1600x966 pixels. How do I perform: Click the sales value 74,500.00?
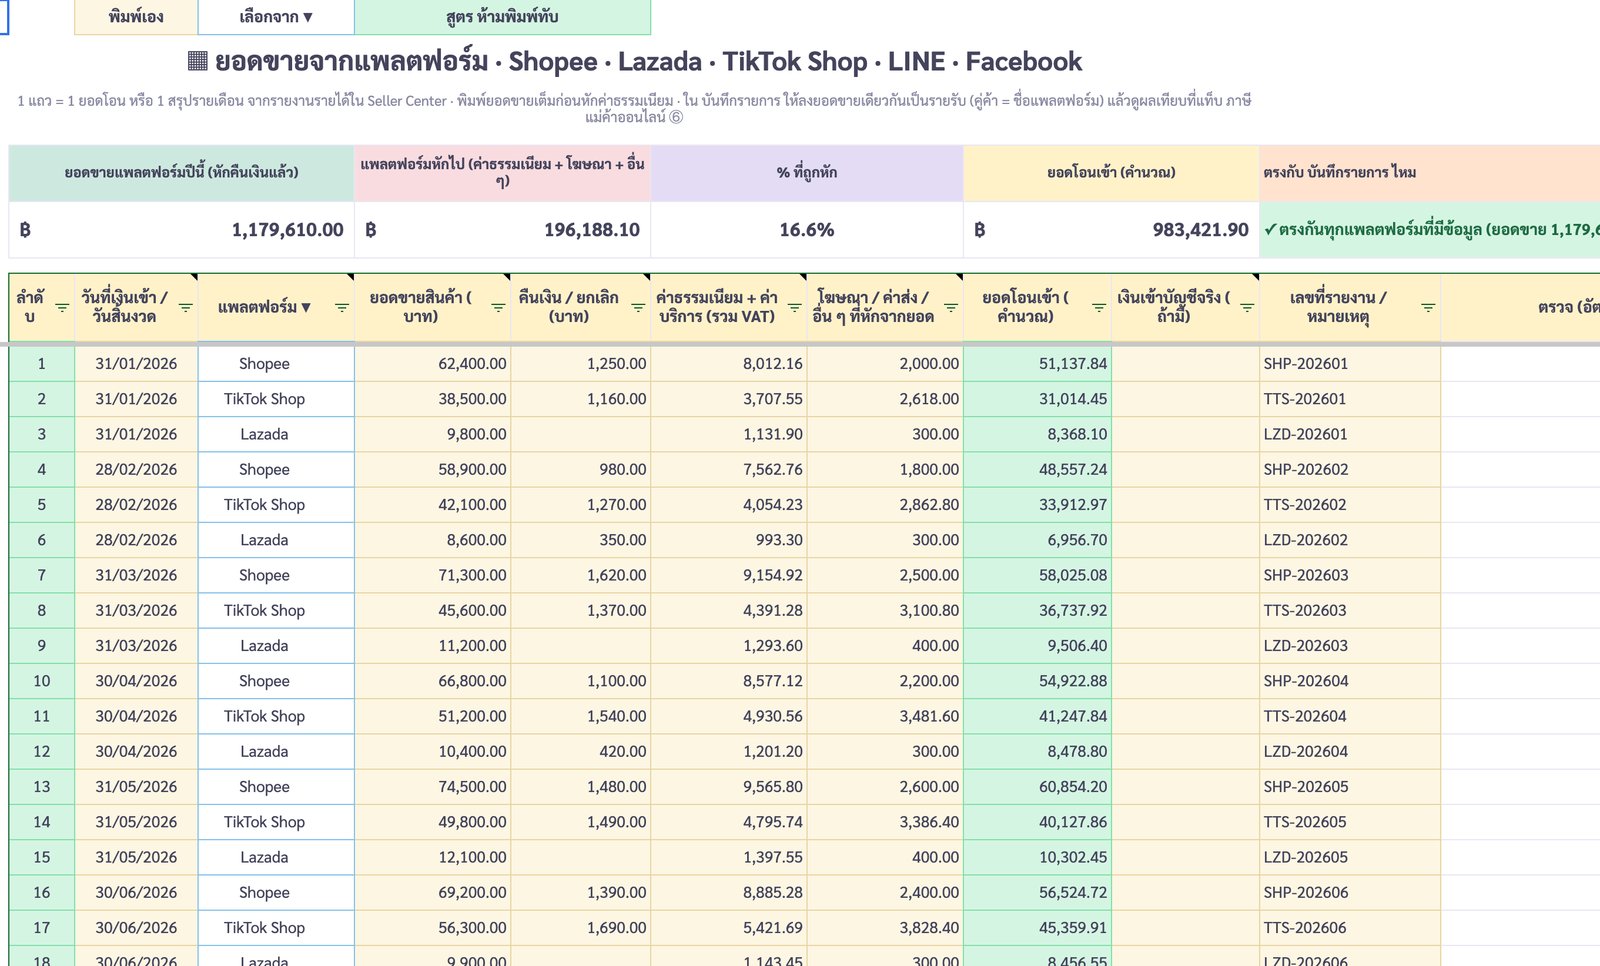[432, 787]
